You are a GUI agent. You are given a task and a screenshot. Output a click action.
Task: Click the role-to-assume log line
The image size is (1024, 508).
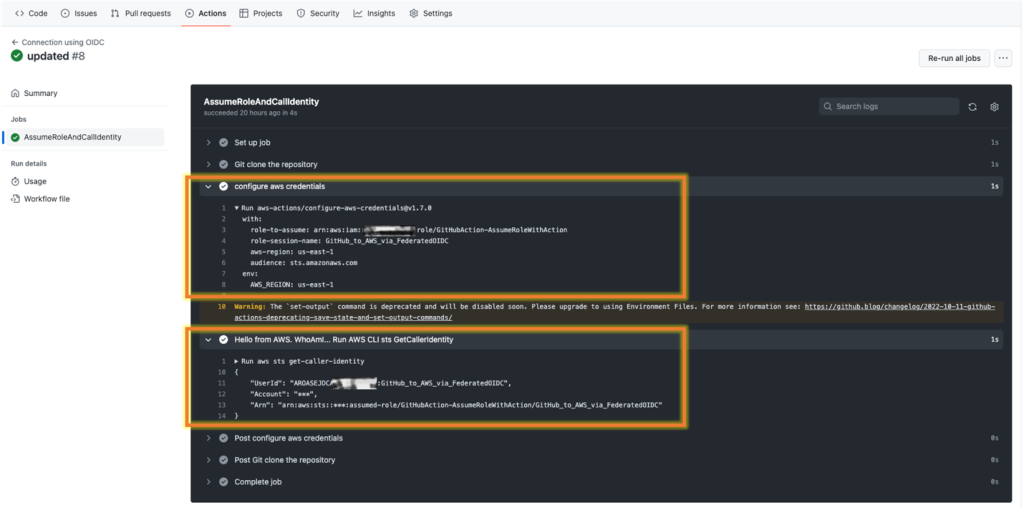(409, 230)
